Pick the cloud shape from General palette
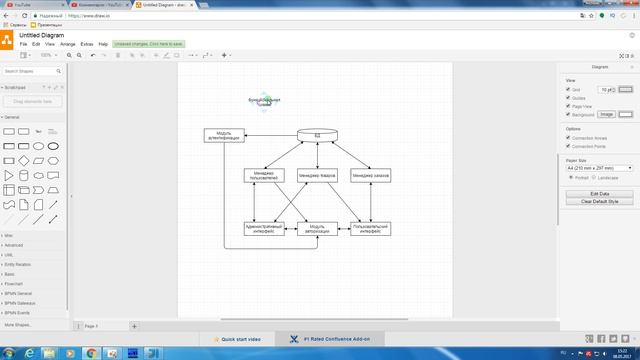 (38, 176)
